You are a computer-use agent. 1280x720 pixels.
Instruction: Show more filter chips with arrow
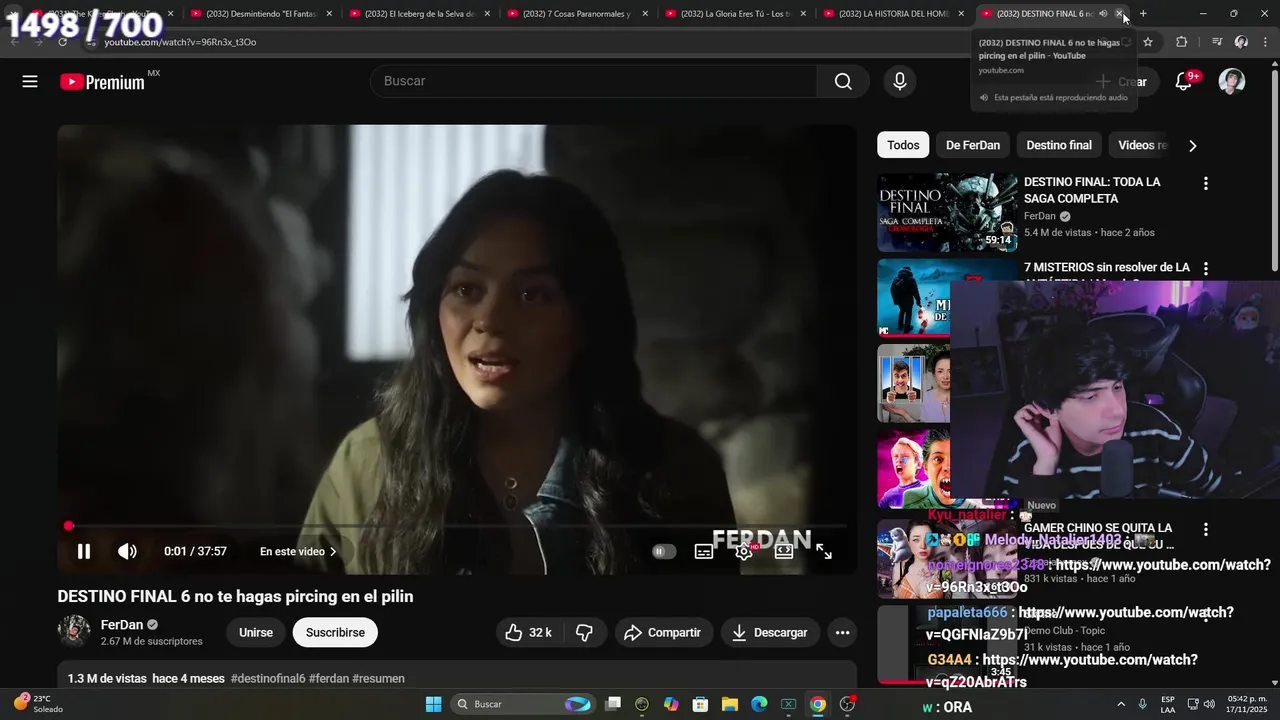tap(1192, 146)
